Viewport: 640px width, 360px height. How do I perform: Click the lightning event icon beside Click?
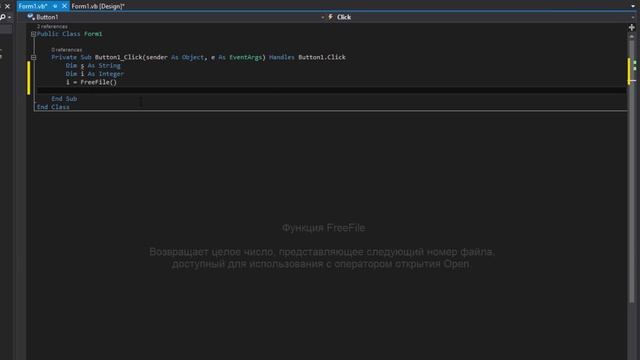331,17
